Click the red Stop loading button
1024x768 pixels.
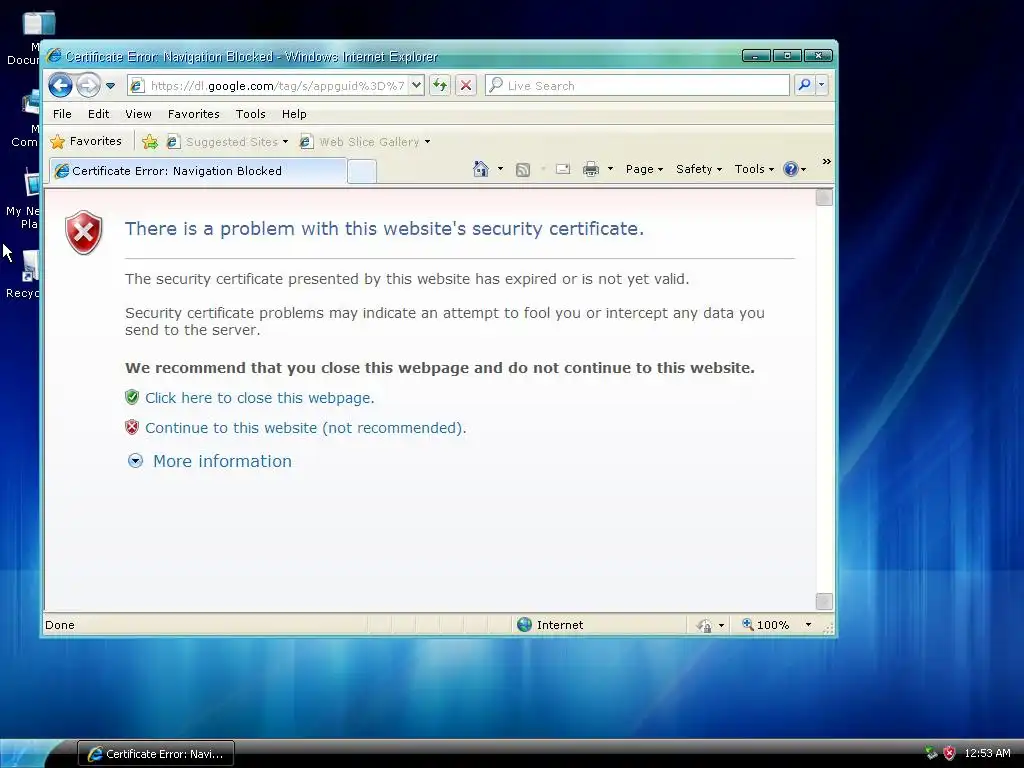pyautogui.click(x=466, y=86)
